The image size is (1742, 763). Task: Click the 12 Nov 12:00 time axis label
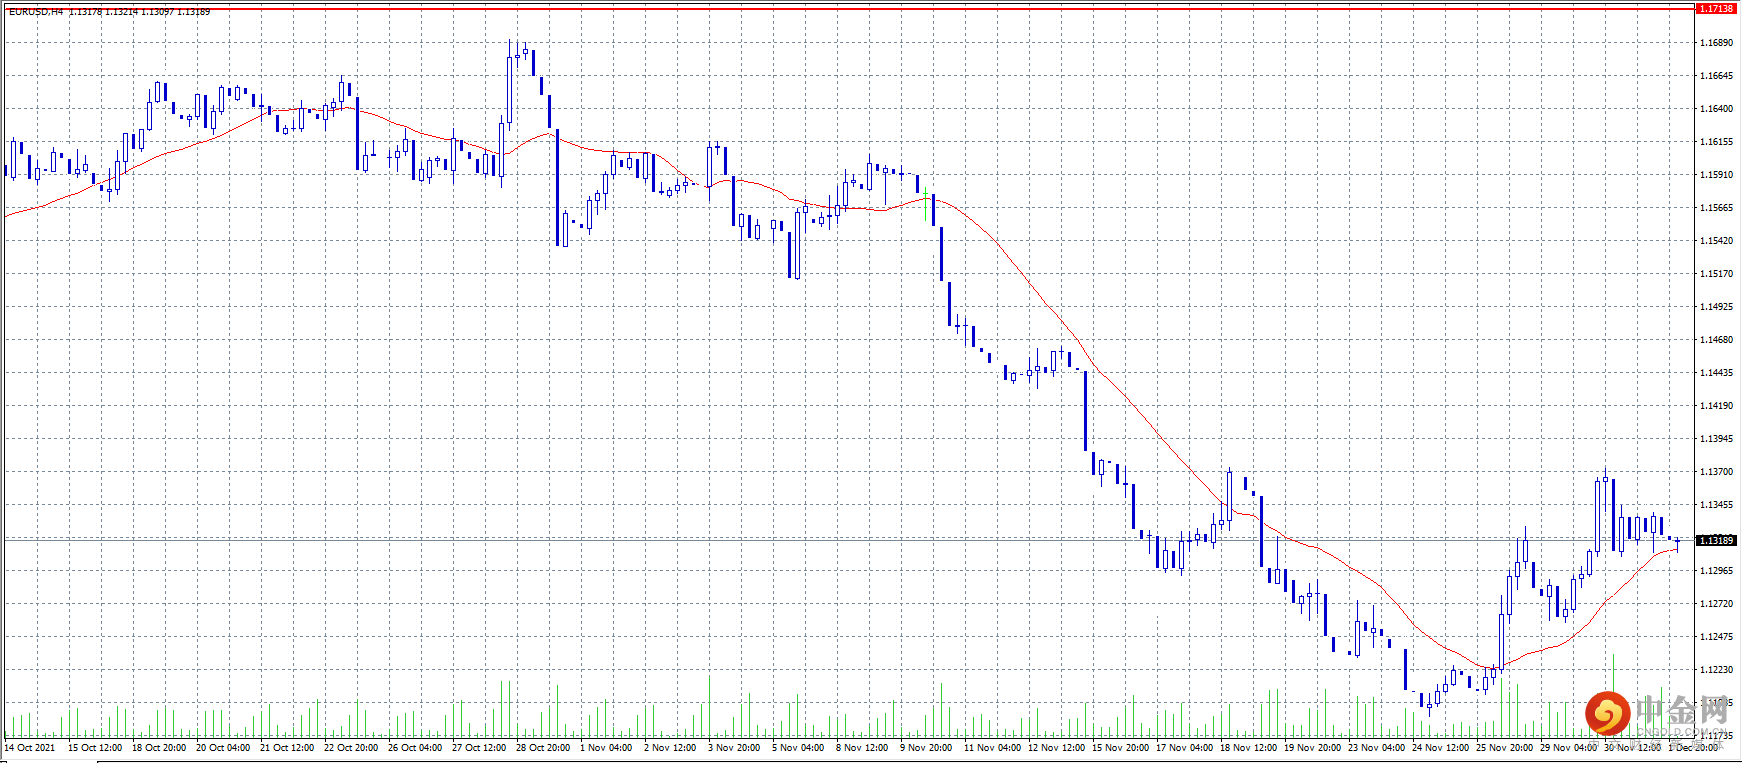pos(1057,748)
